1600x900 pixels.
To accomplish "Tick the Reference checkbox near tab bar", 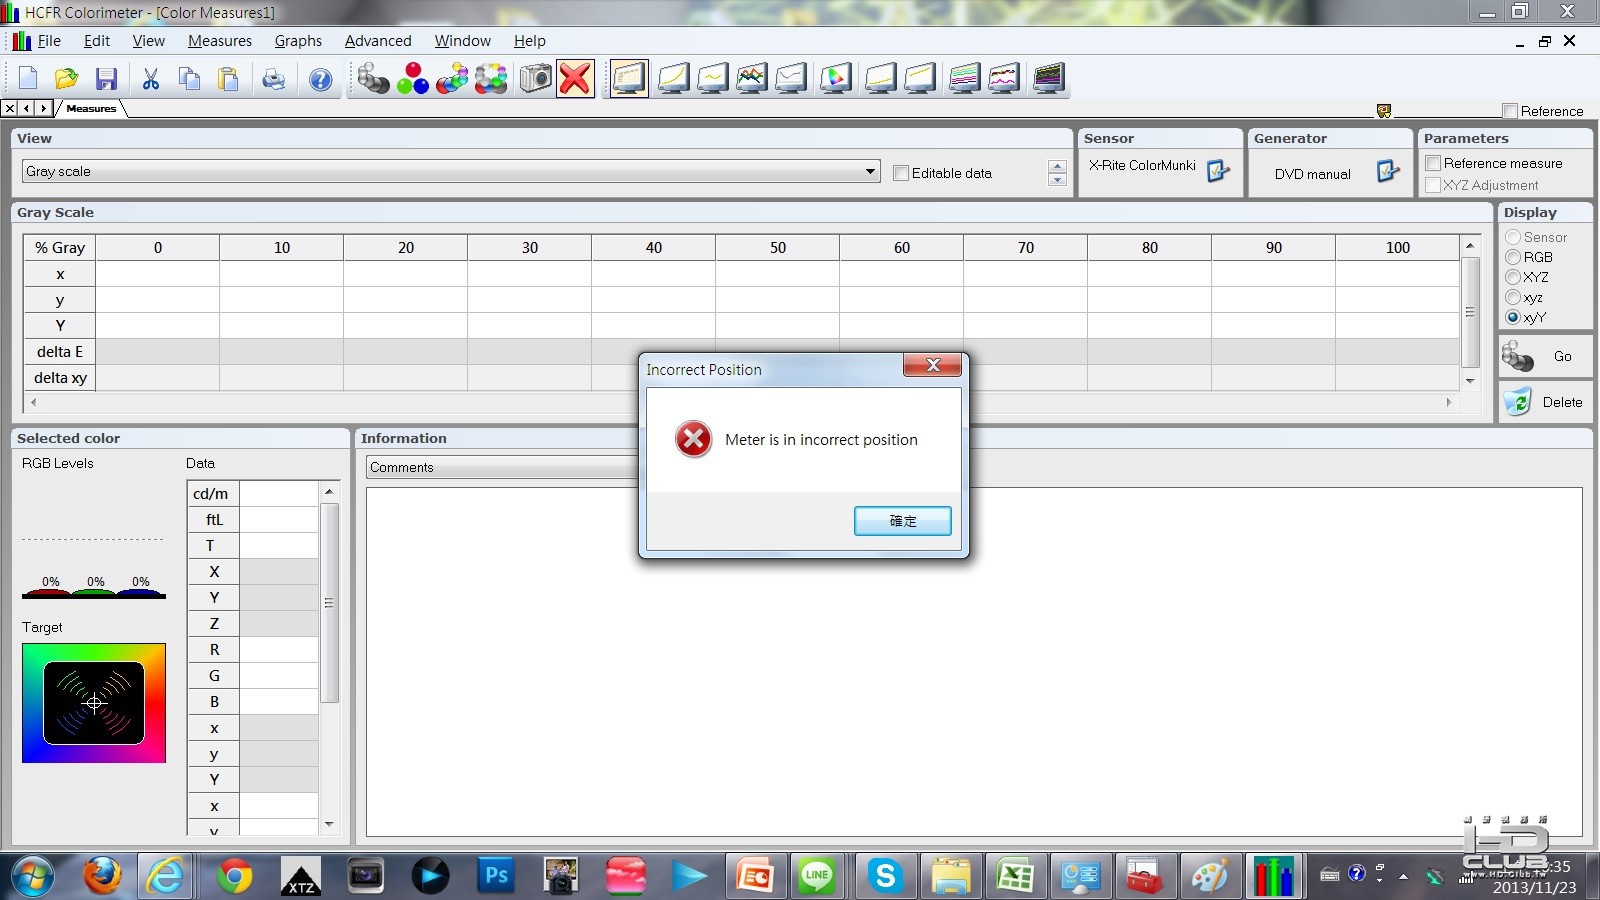I will 1510,111.
